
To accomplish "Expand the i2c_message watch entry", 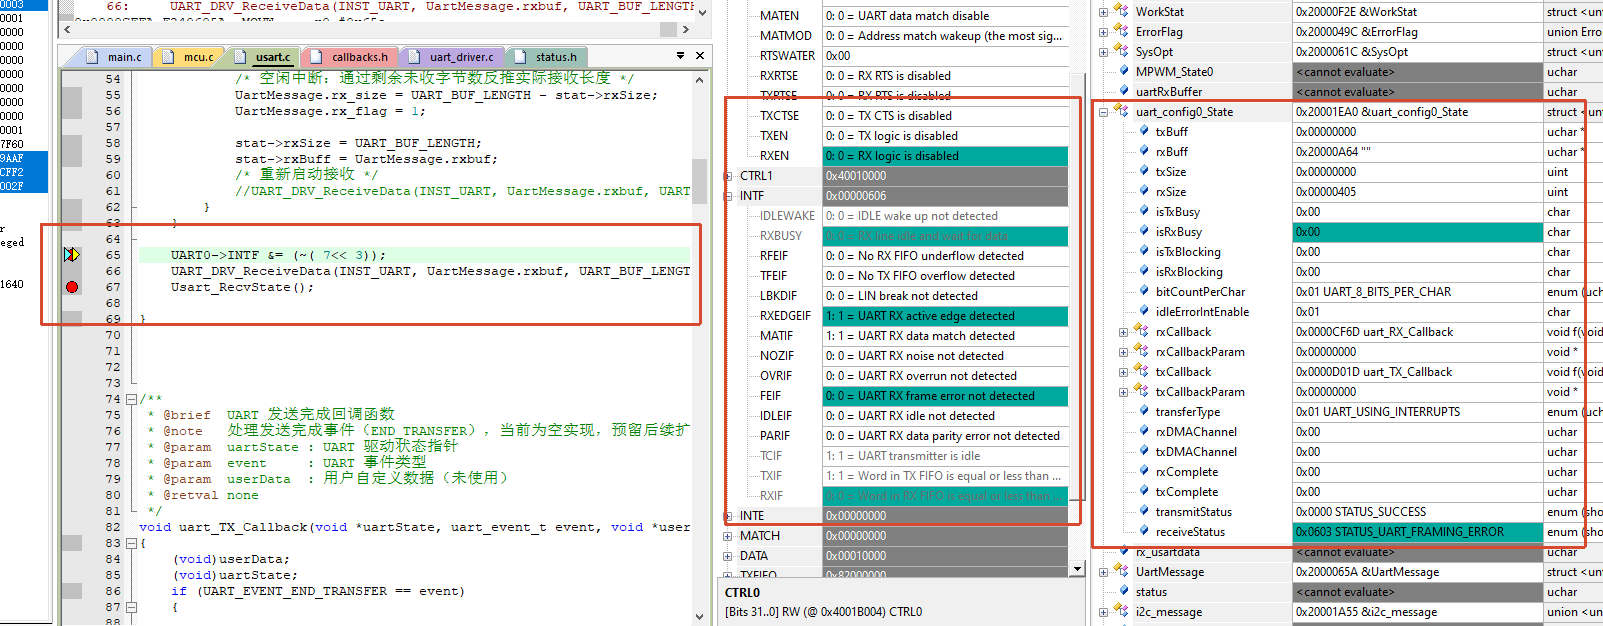I will click(x=1104, y=612).
